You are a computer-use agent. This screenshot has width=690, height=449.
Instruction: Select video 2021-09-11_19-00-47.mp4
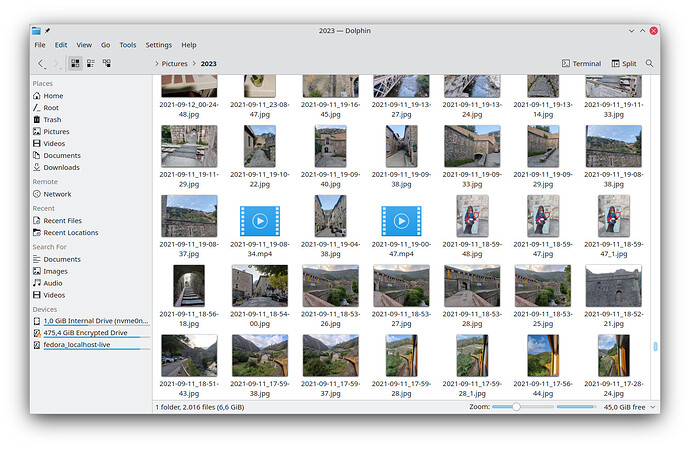401,221
